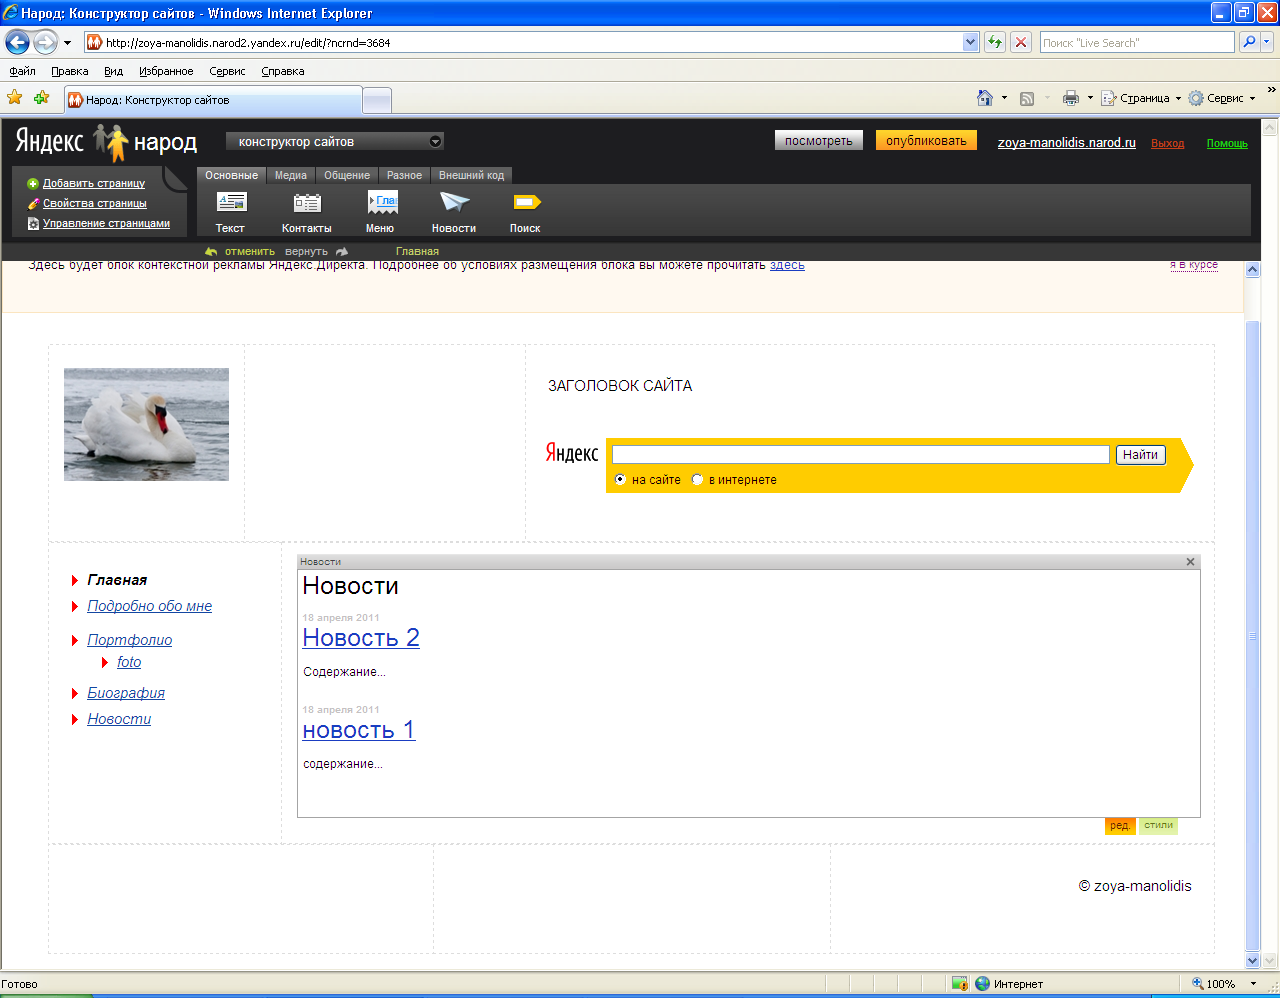Screen dimensions: 1280x998
Task: Insert a Новости block from toolbar
Action: pos(454,211)
